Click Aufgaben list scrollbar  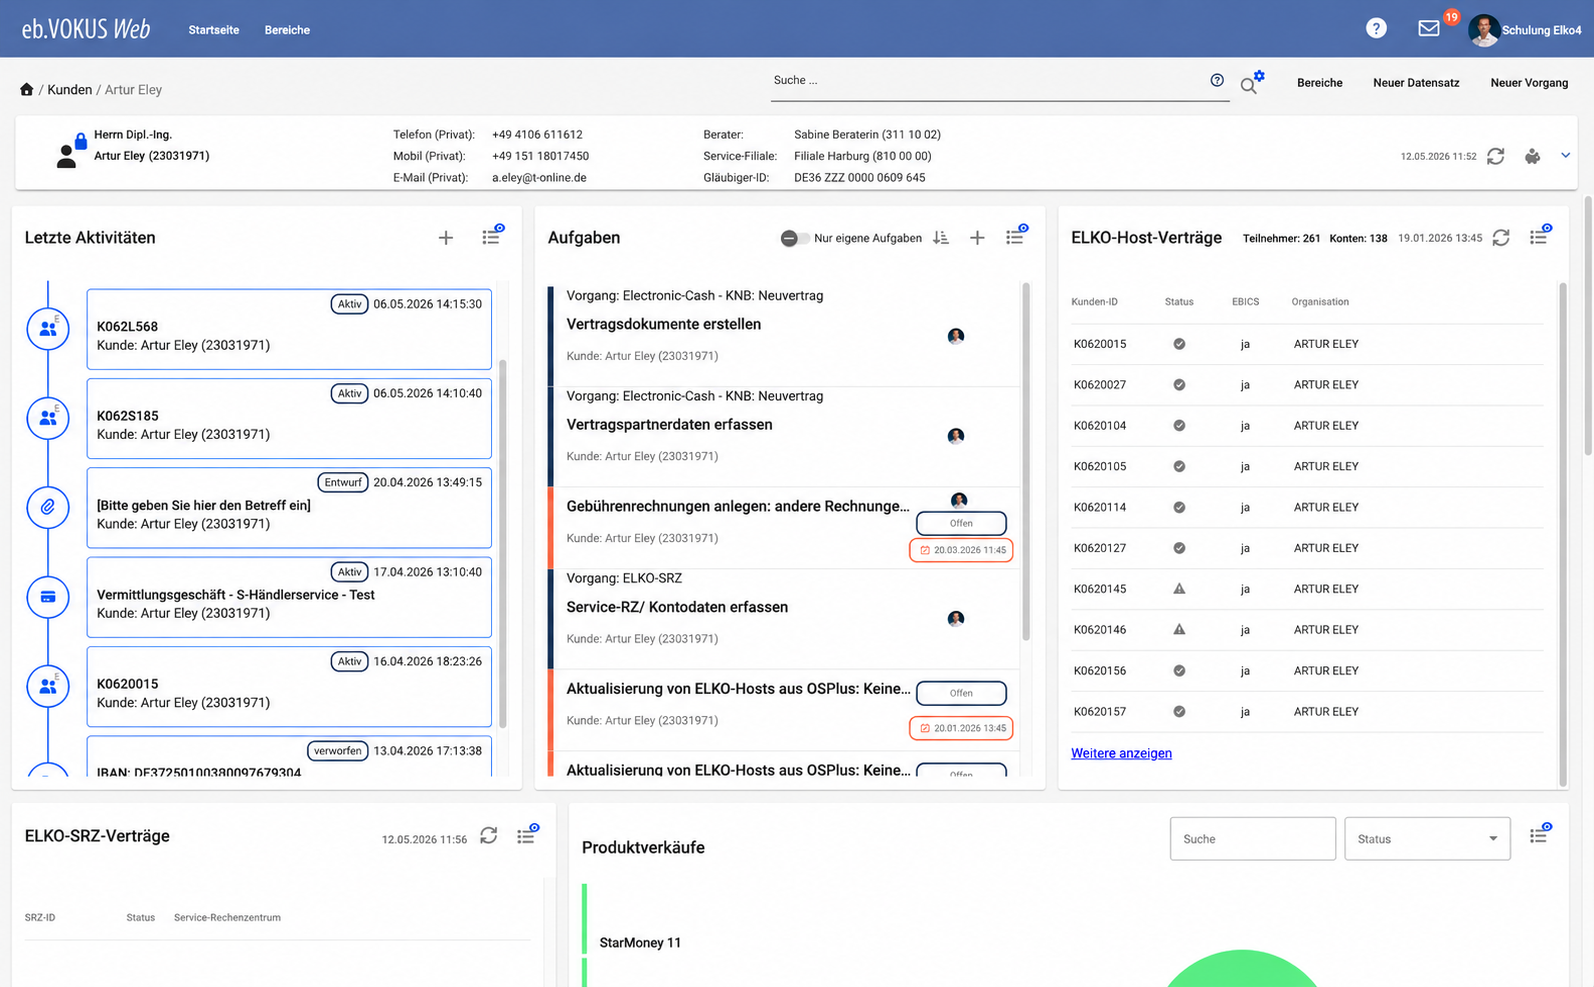point(1026,462)
